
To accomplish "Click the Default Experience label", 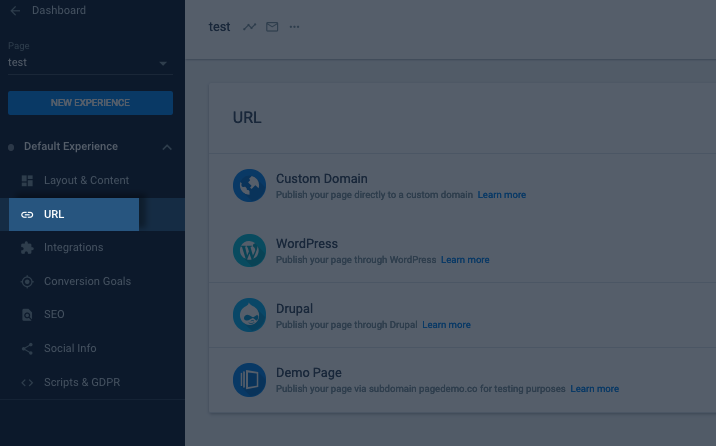I will [71, 147].
